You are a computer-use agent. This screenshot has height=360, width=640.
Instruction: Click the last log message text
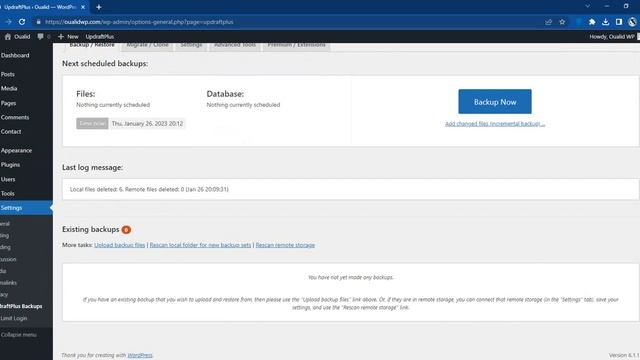point(149,189)
